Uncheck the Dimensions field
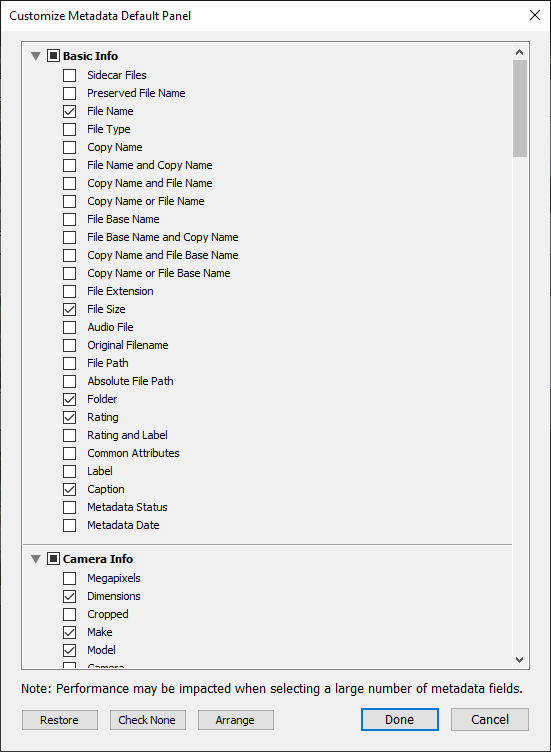The width and height of the screenshot is (551, 752). click(70, 597)
